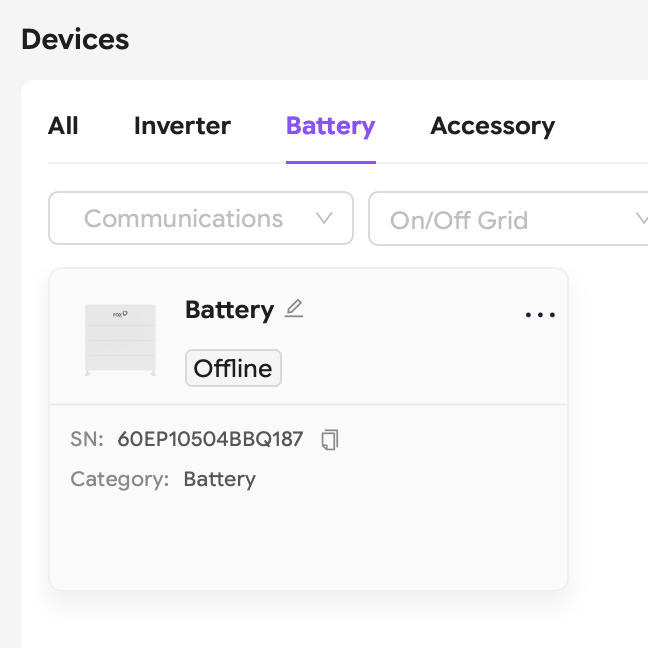
Task: Click the battery device image
Action: pyautogui.click(x=120, y=340)
